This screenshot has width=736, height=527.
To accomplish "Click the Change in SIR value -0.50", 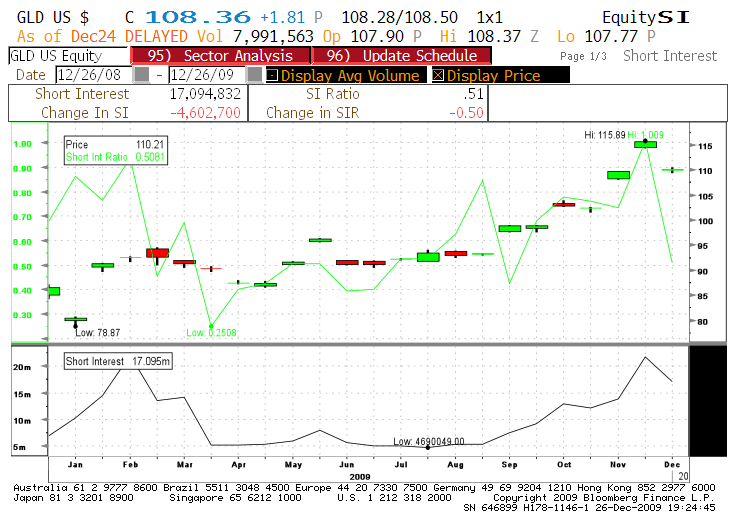I will click(x=466, y=113).
